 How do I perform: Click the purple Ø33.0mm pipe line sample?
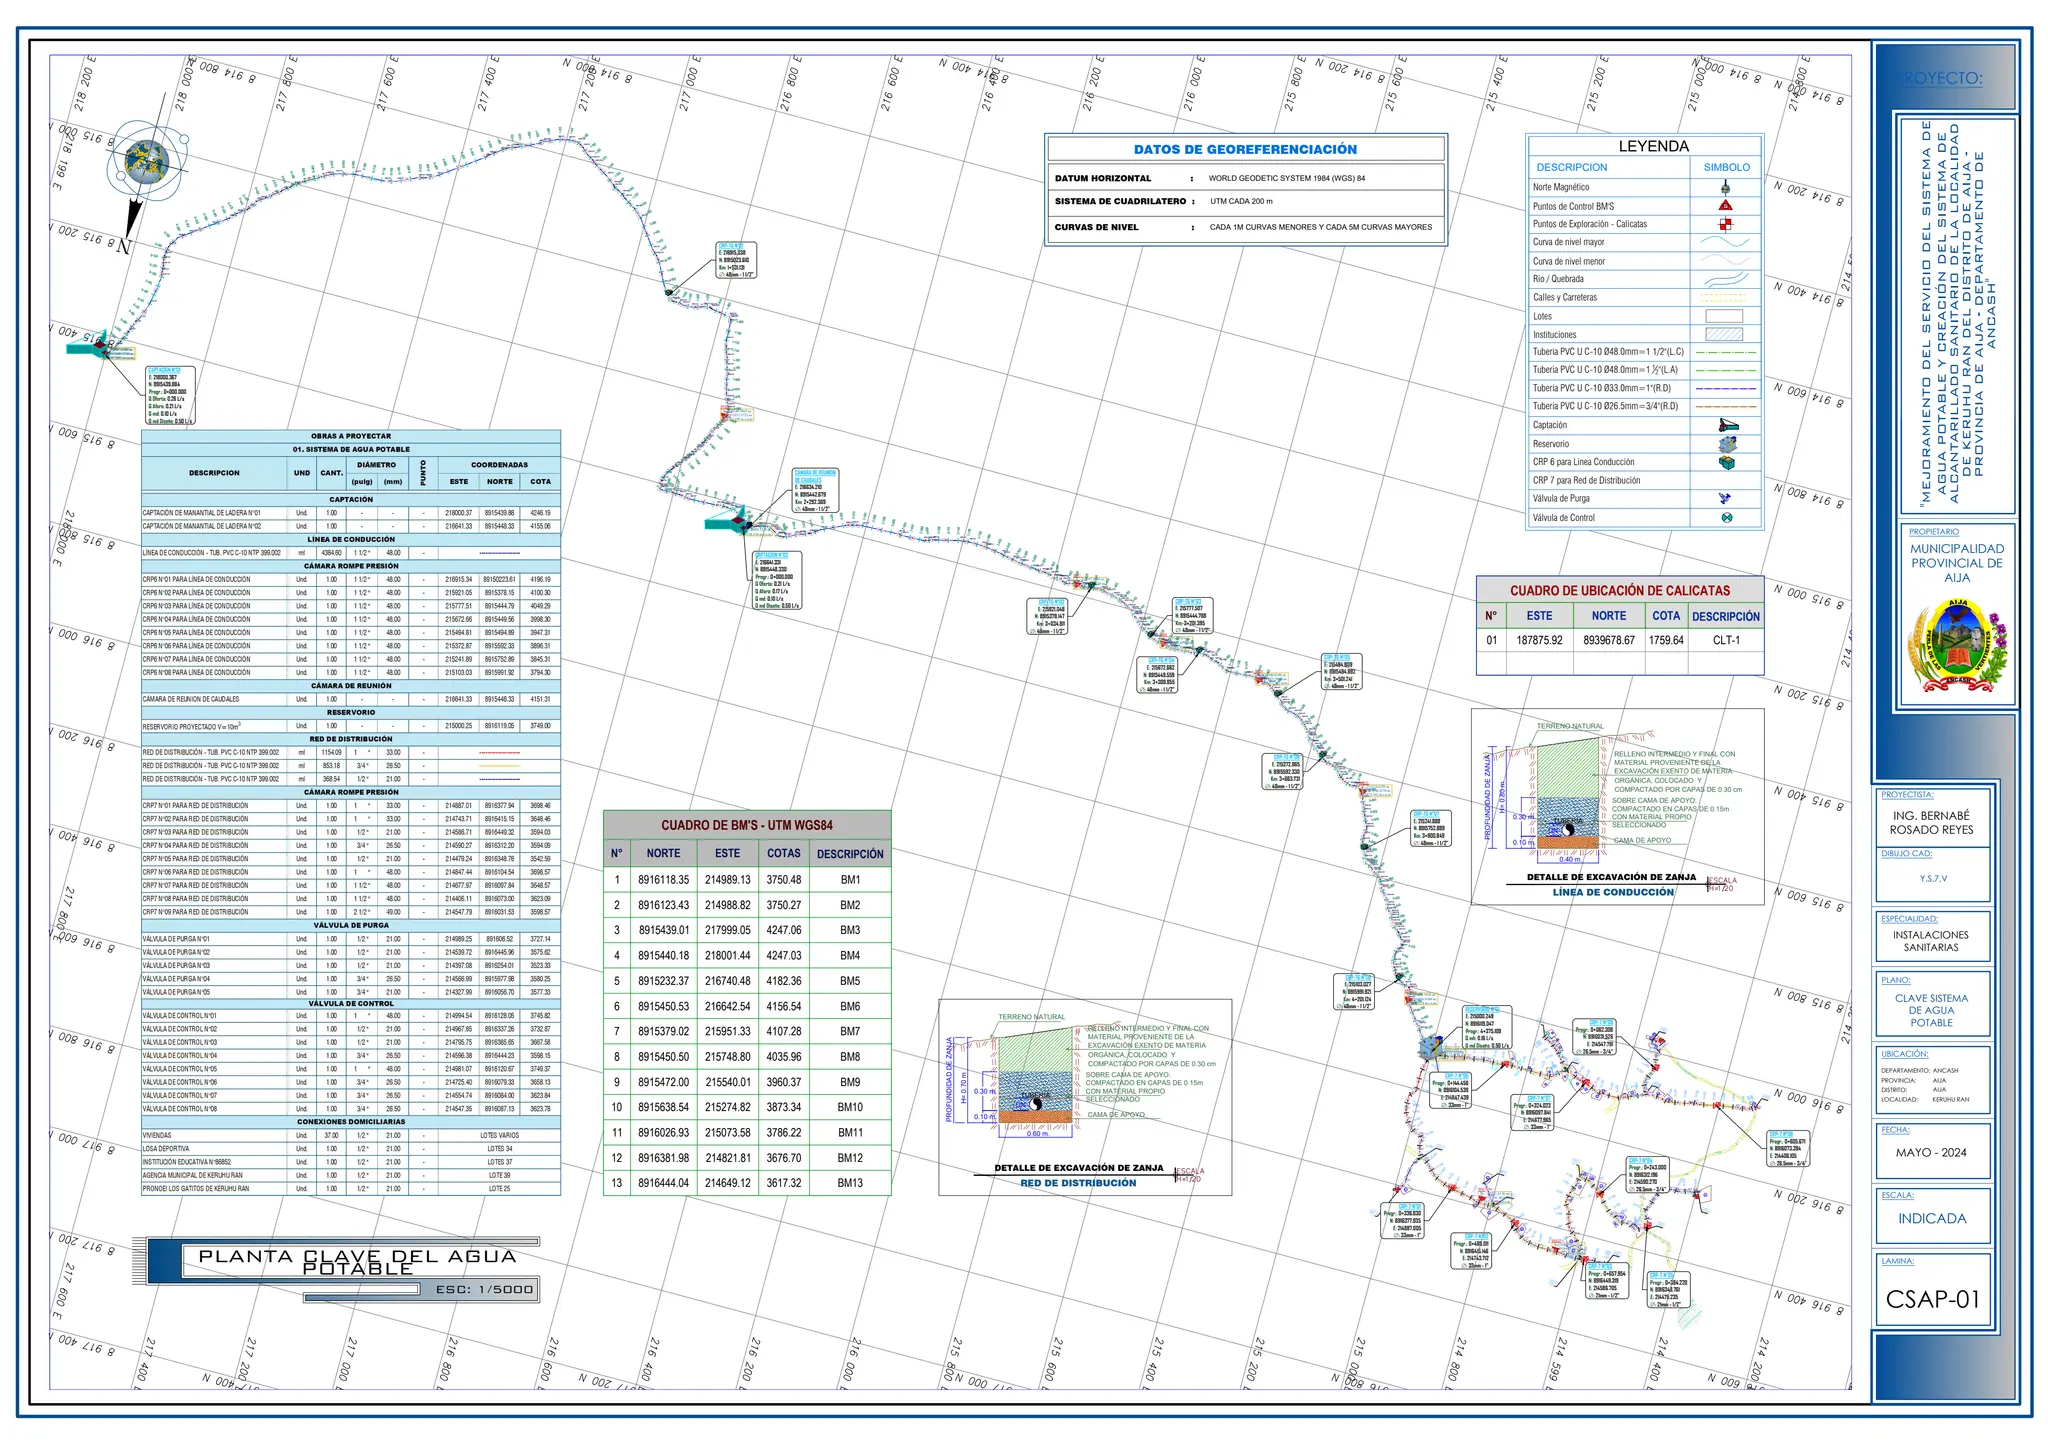(1726, 388)
